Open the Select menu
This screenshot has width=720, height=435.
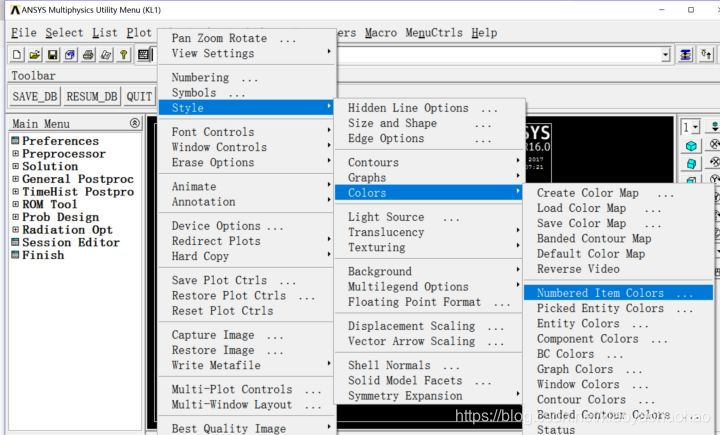(64, 33)
